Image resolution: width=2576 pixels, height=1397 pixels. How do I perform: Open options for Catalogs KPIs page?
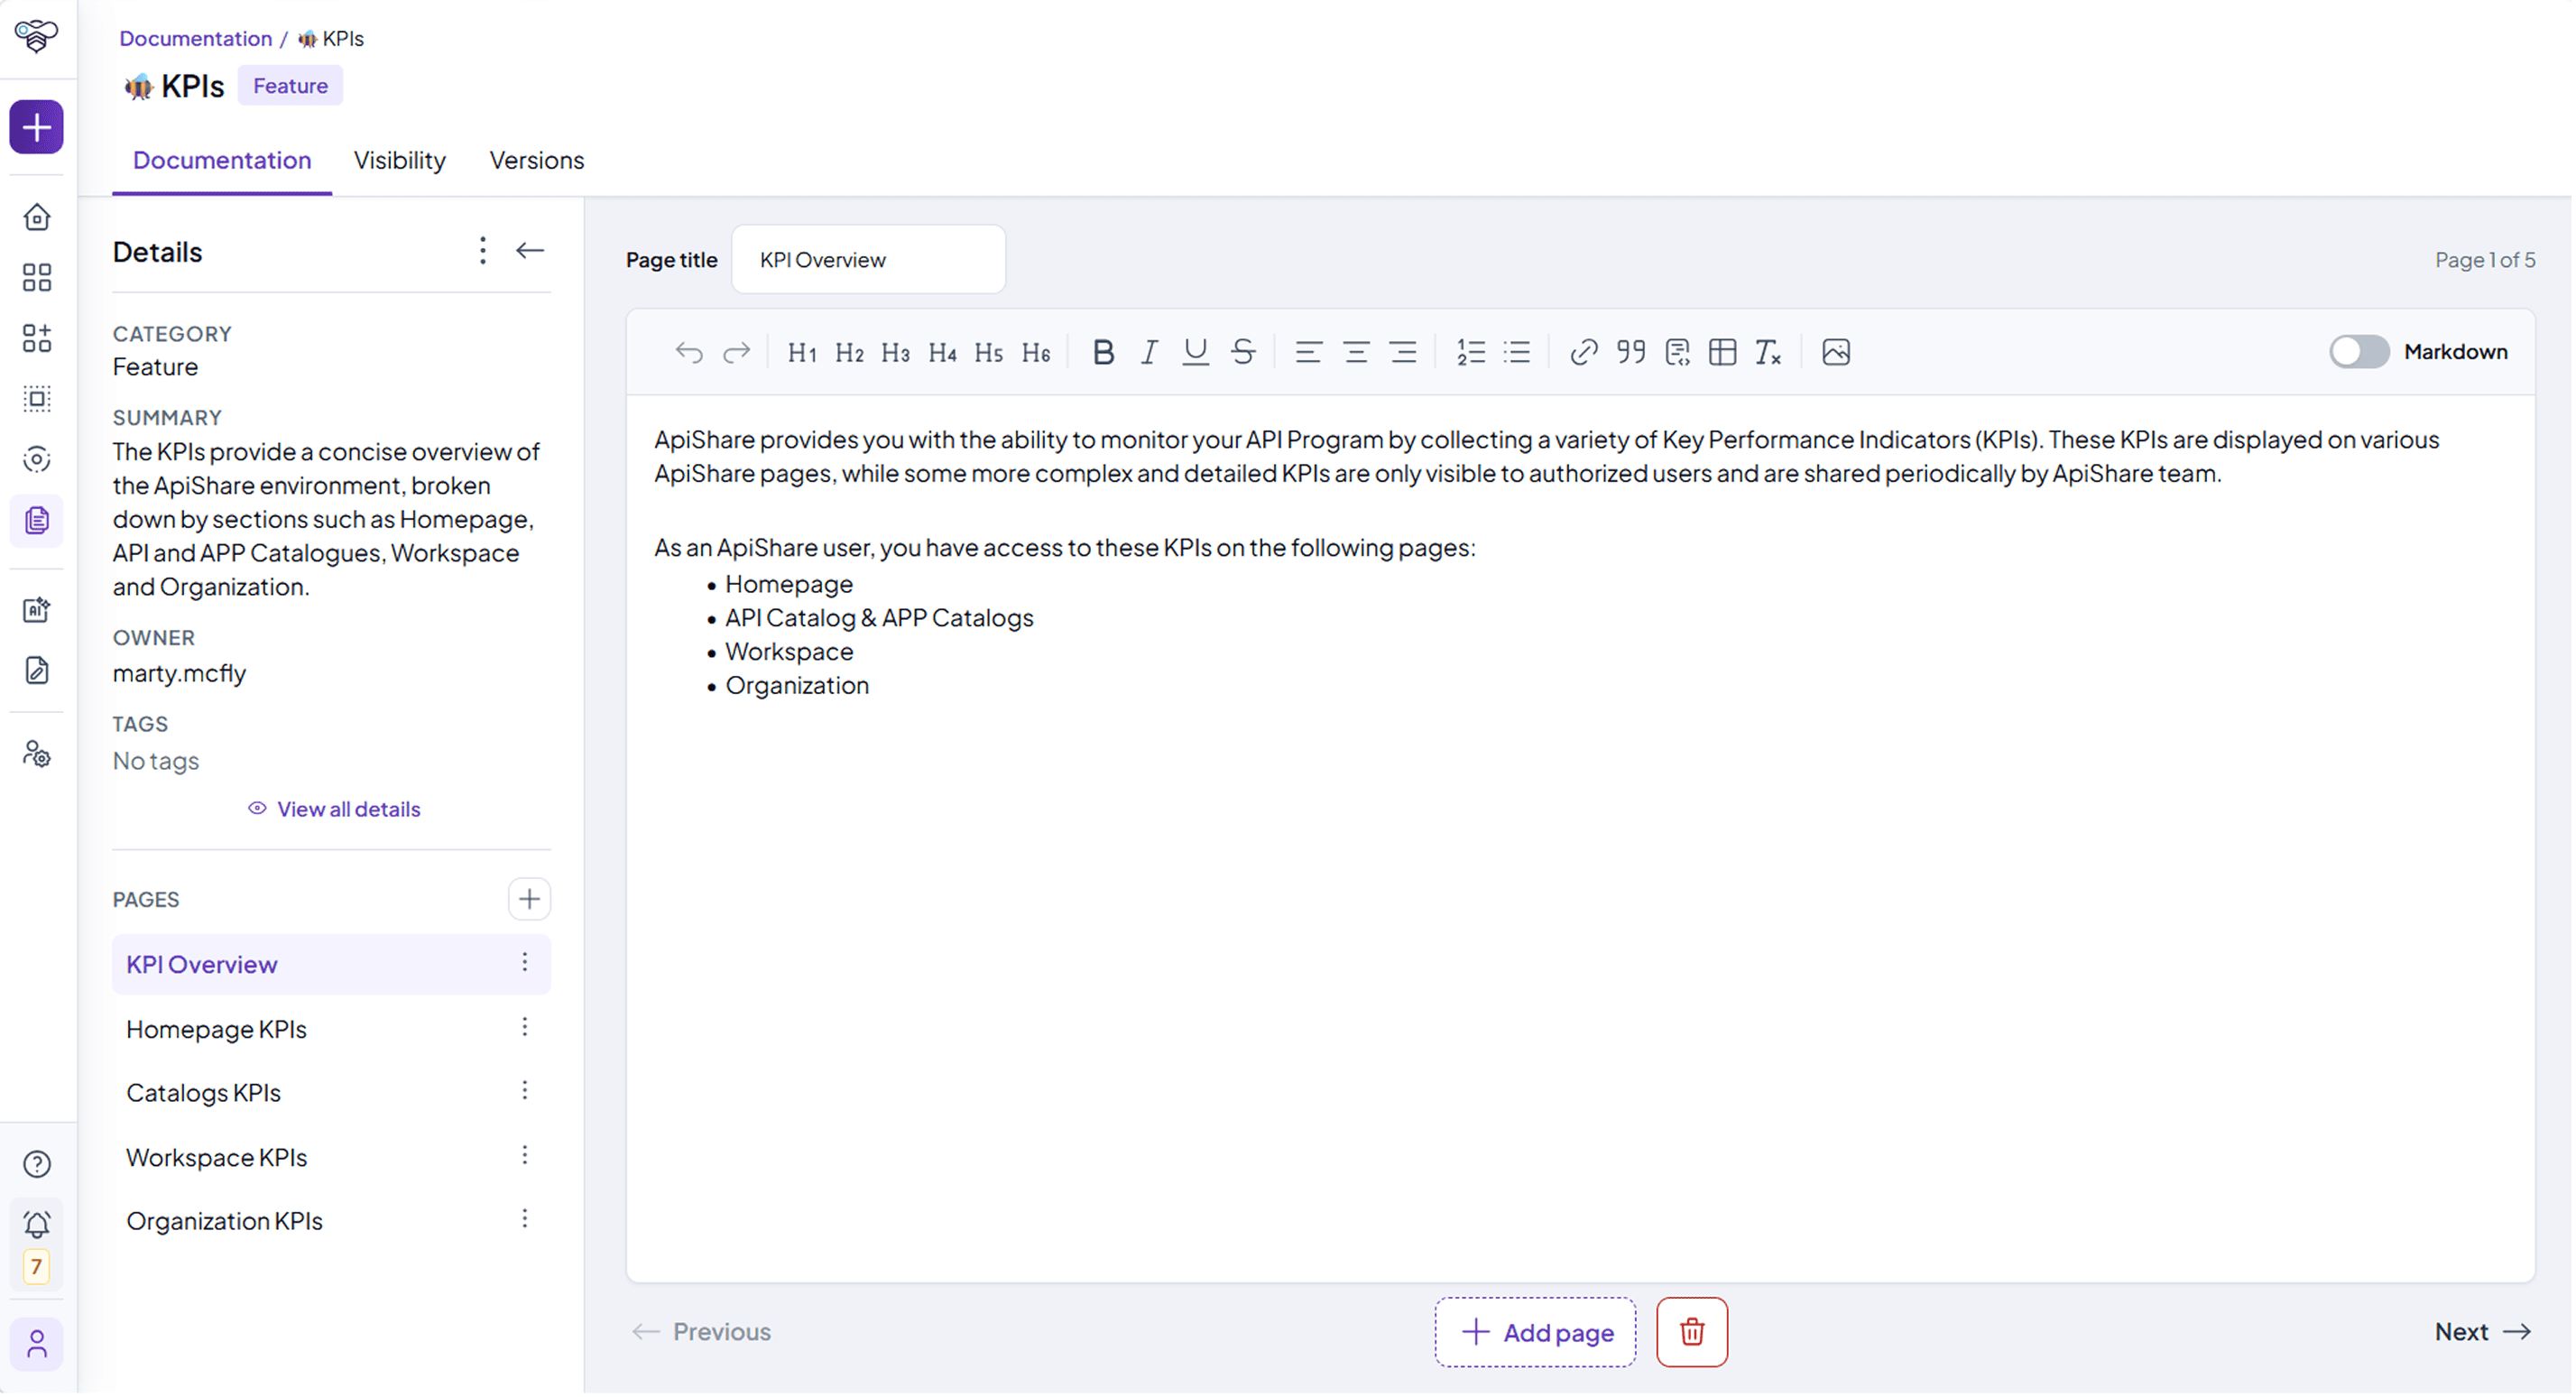click(525, 1092)
